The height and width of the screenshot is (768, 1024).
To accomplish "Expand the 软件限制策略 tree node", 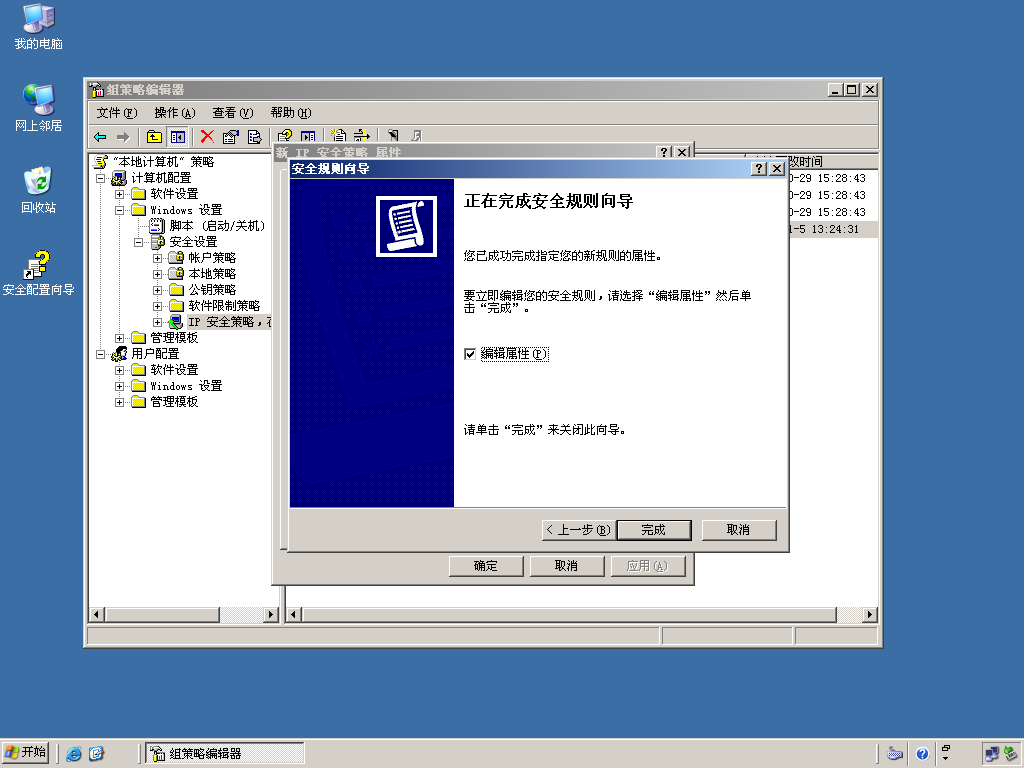I will [x=157, y=306].
